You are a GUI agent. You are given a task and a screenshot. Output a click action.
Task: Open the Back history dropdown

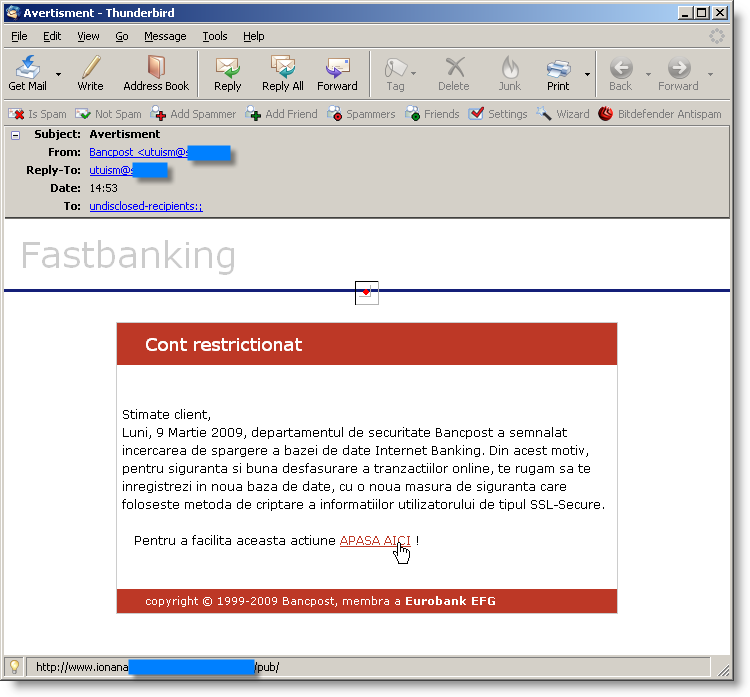coord(649,74)
